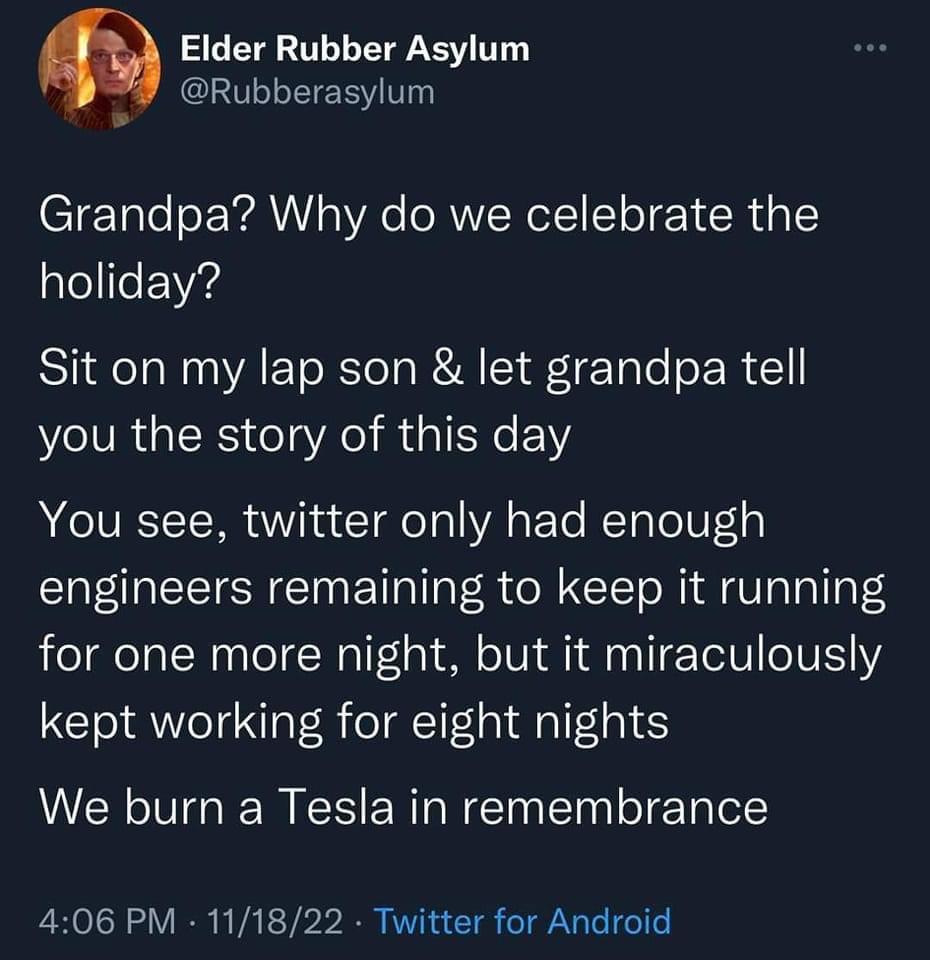Click the line "kept working for eight nights"

(x=353, y=723)
